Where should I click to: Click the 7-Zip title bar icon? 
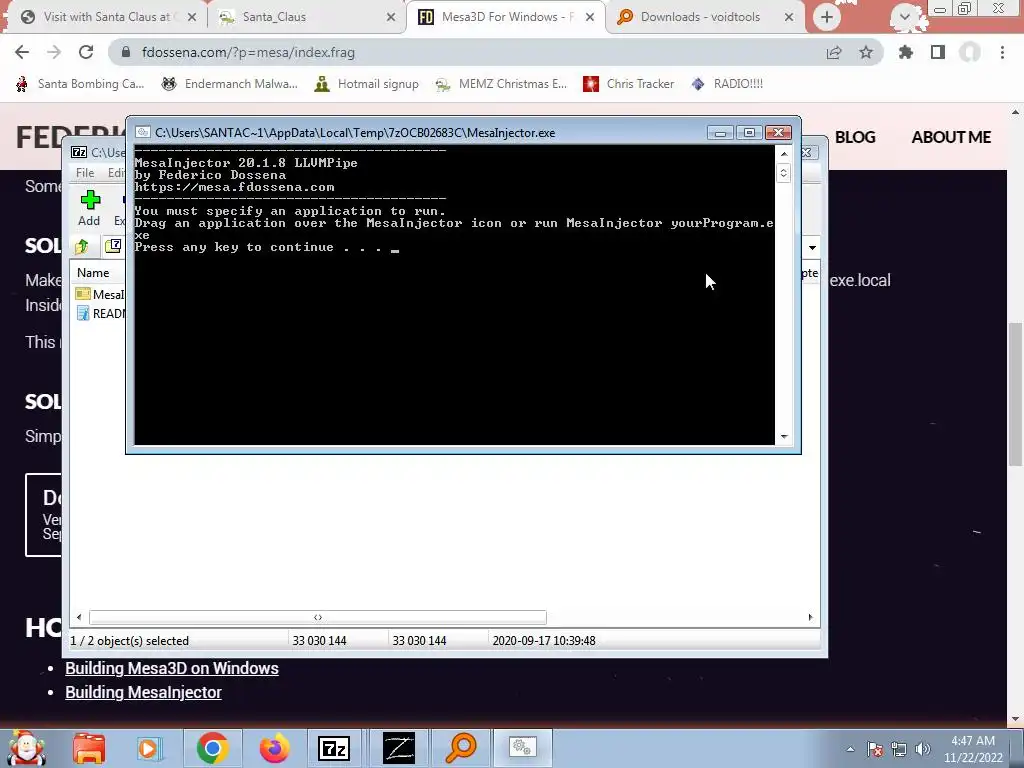tap(79, 152)
